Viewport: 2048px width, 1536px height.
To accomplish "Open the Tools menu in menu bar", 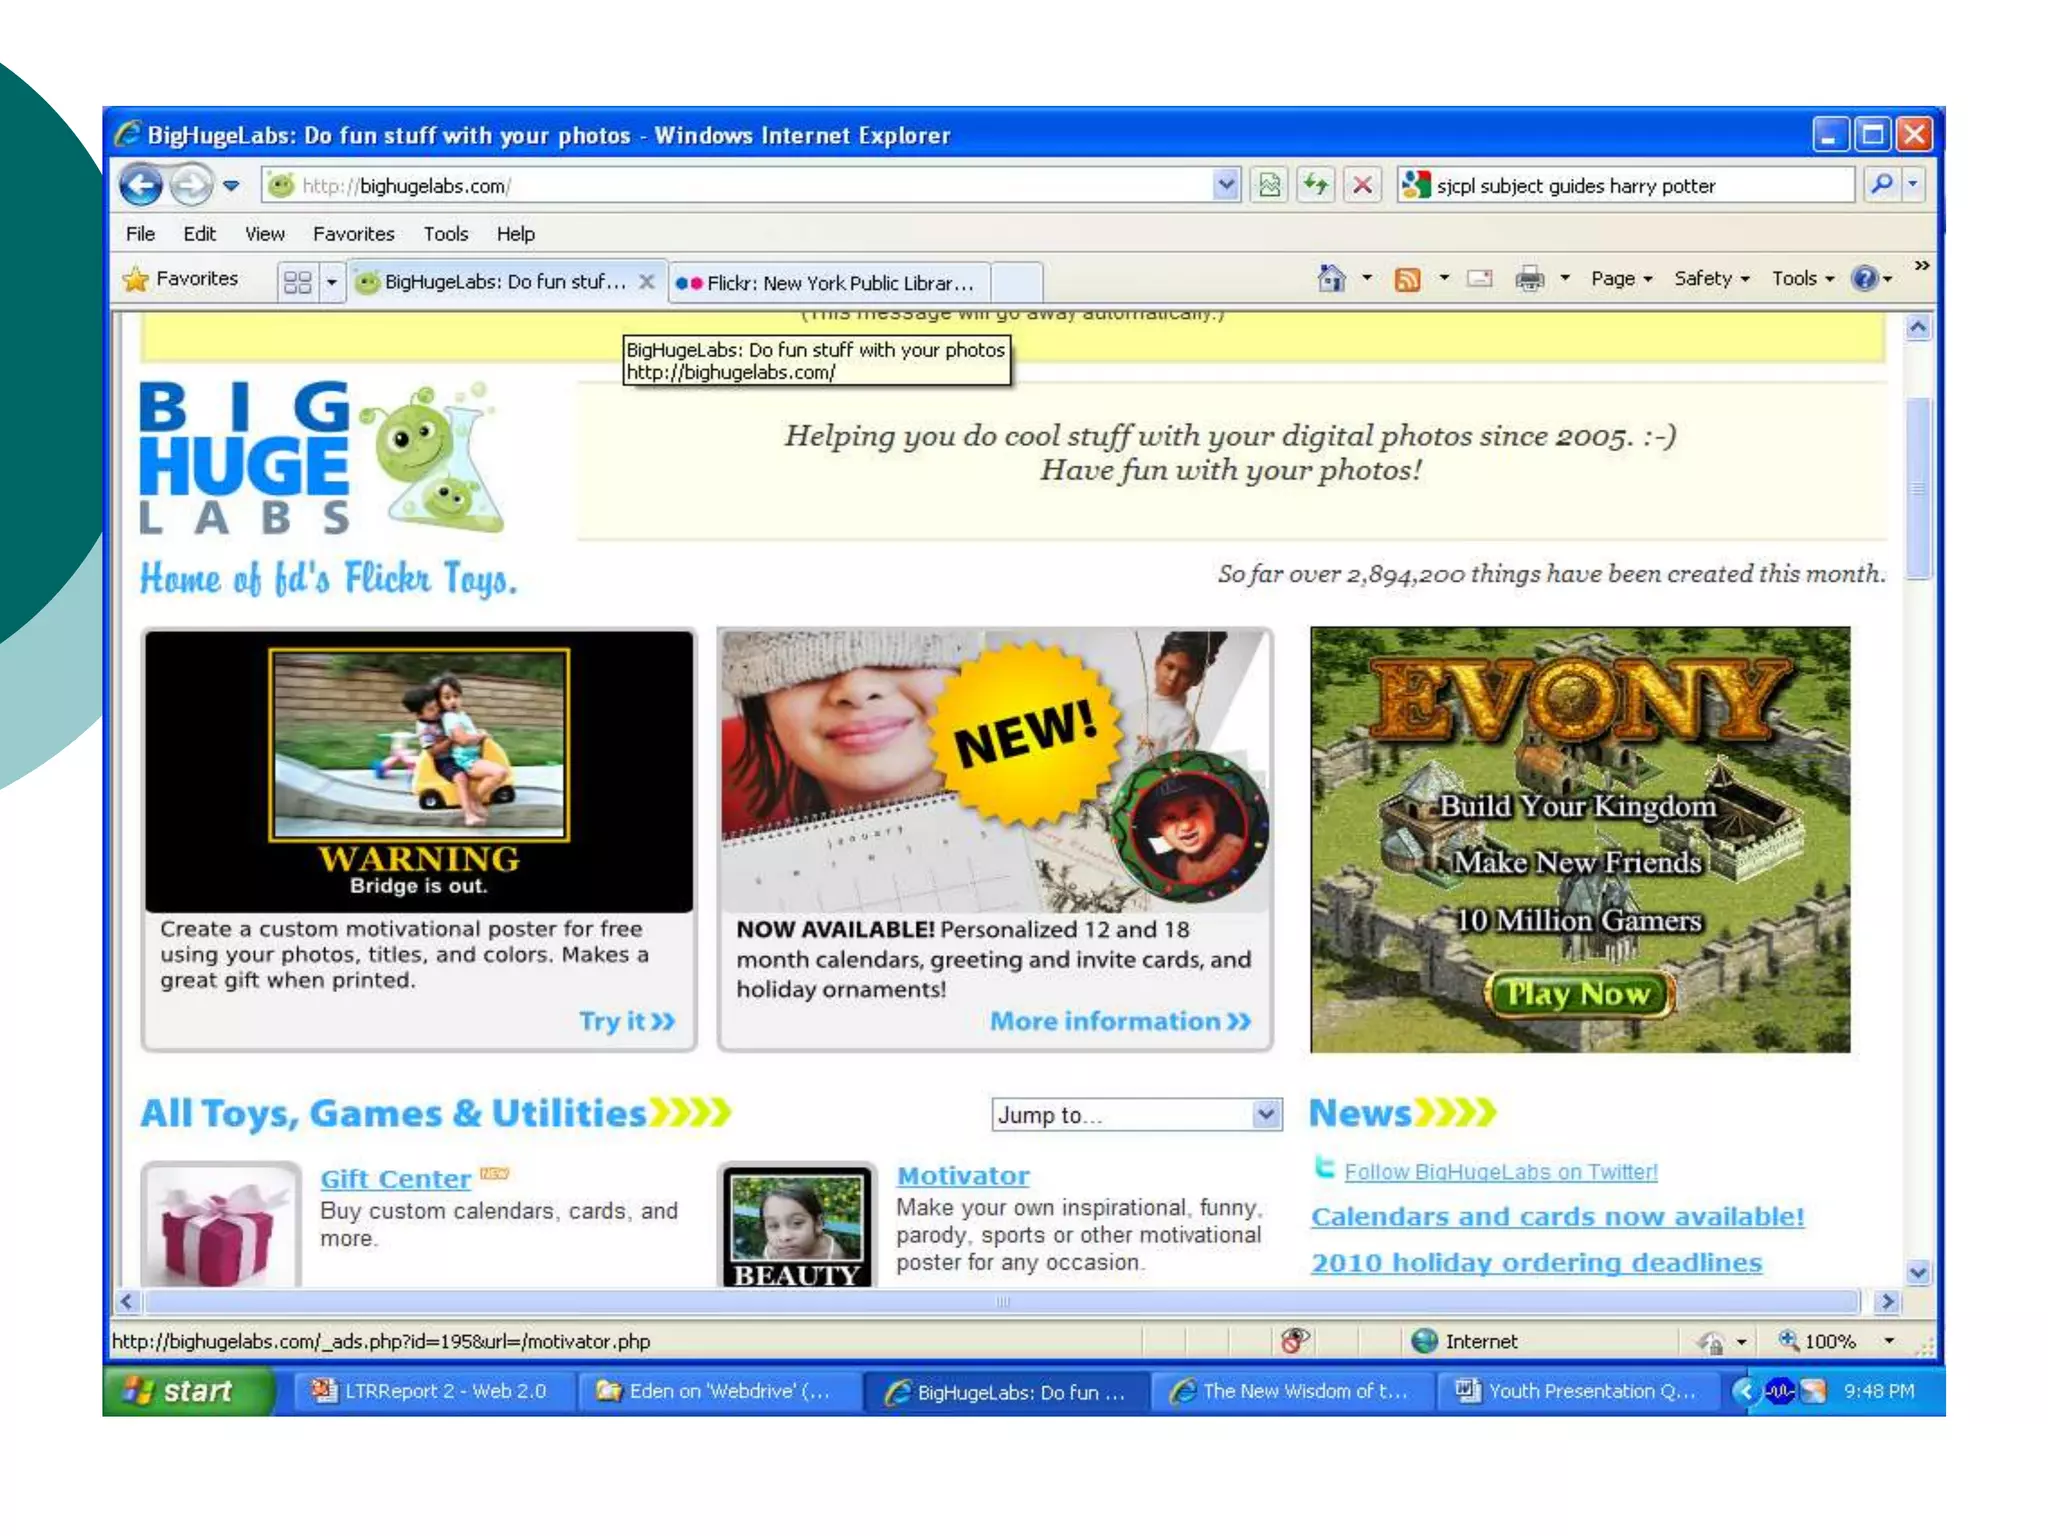I will pyautogui.click(x=445, y=234).
